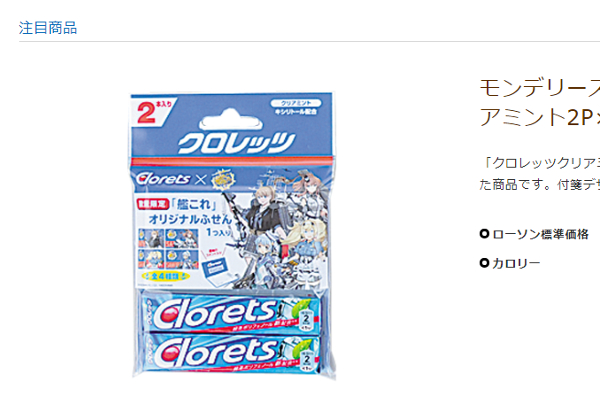Image resolution: width=600 pixels, height=400 pixels.
Task: Click the Clorets × collaboration banner logo
Action: coord(186,179)
